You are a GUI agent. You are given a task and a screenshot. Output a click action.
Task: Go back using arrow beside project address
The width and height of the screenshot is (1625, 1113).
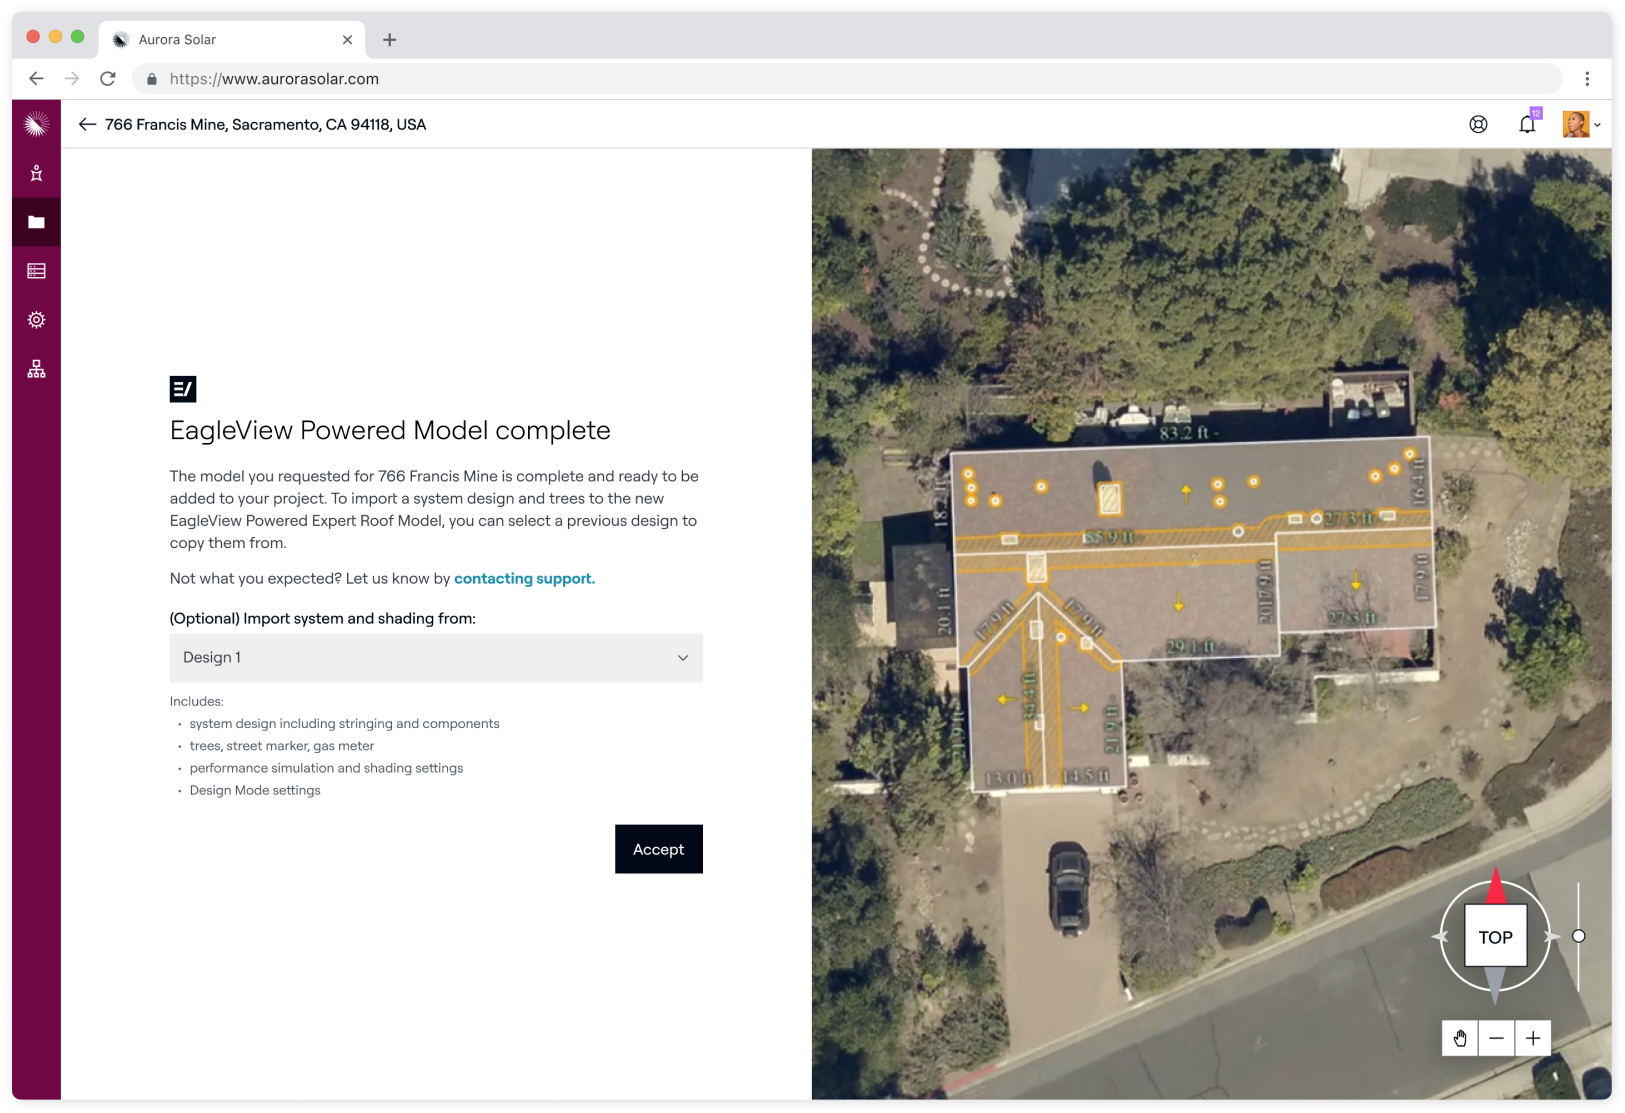pos(87,124)
